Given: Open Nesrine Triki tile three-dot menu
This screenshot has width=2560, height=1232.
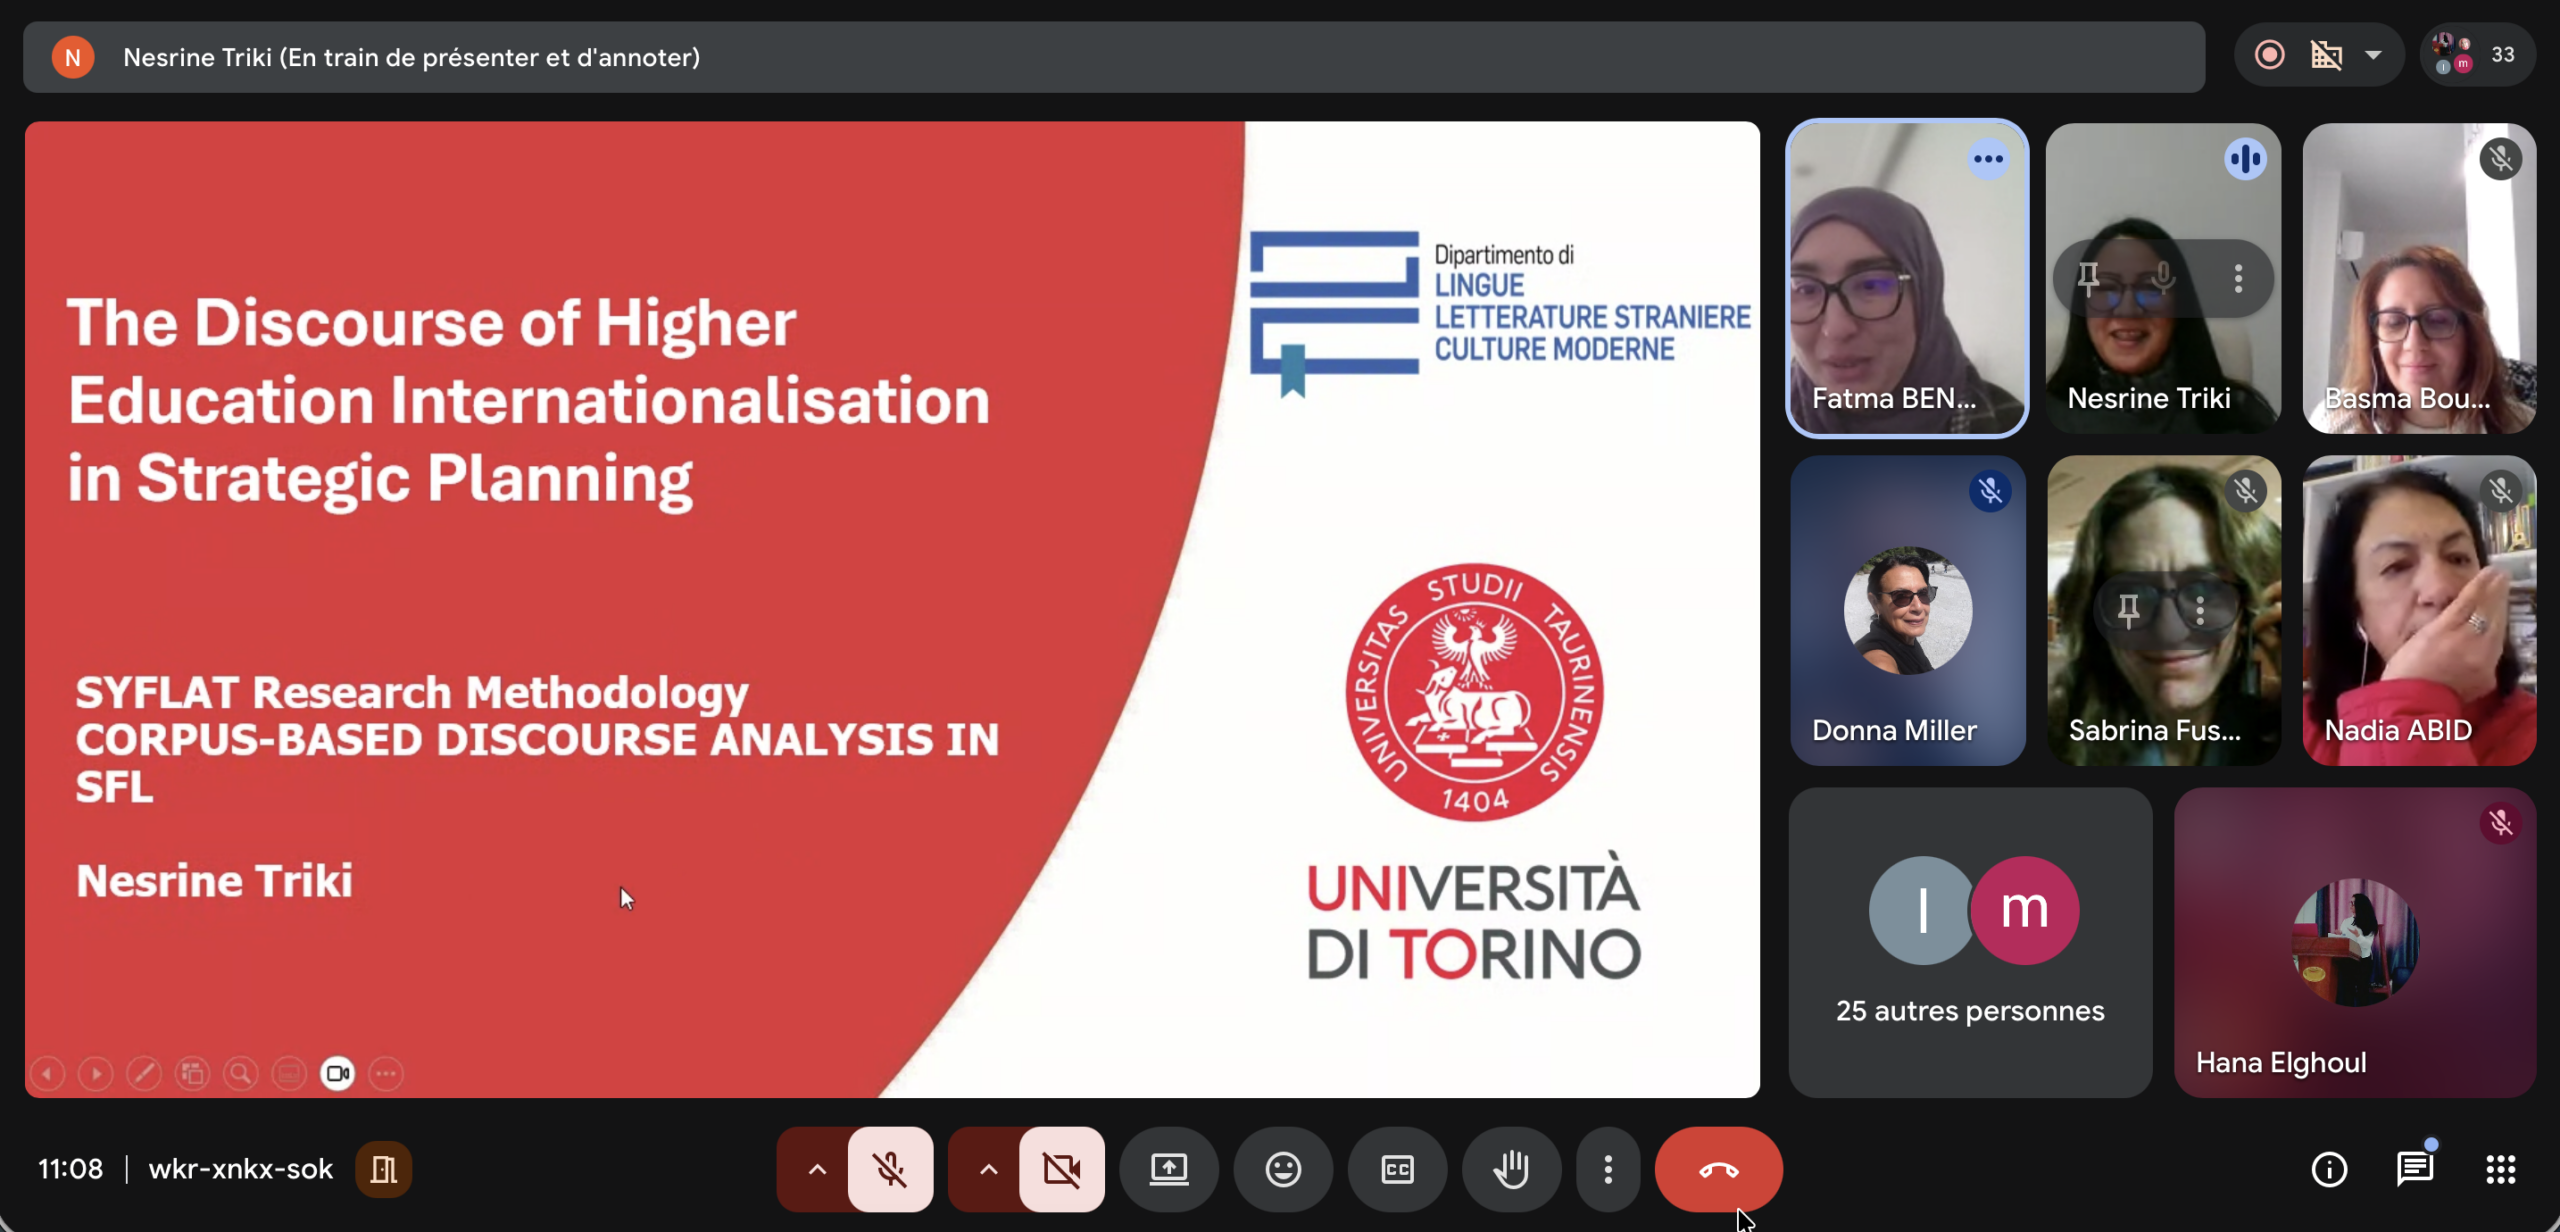Looking at the screenshot, I should click(x=2238, y=278).
